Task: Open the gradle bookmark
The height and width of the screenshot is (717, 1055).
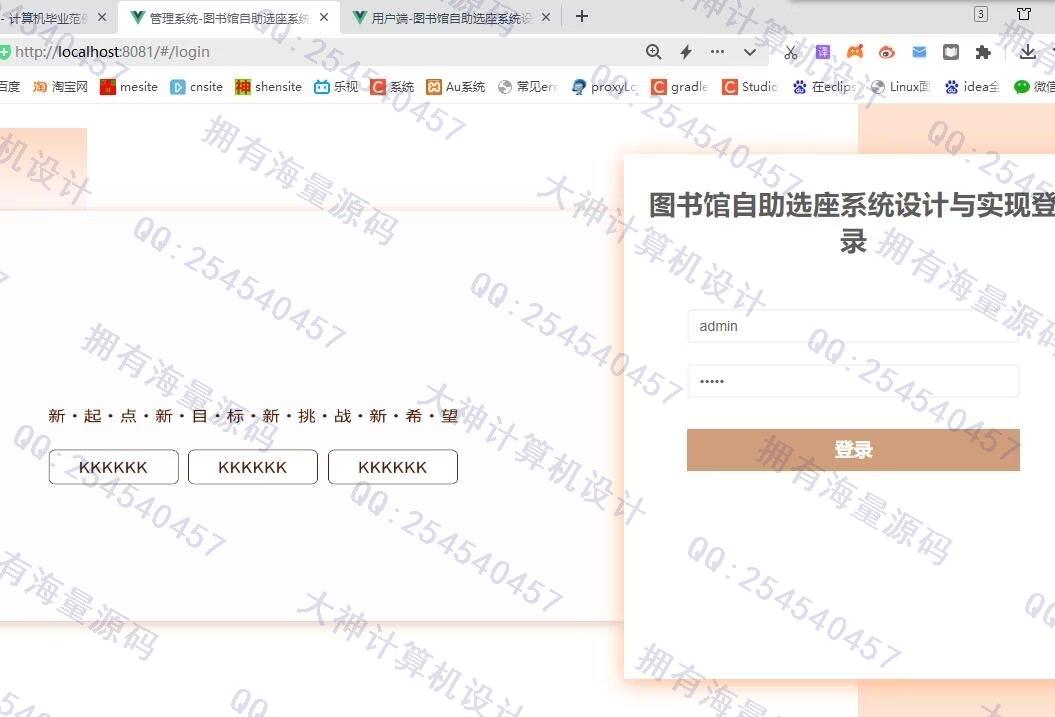Action: click(680, 87)
